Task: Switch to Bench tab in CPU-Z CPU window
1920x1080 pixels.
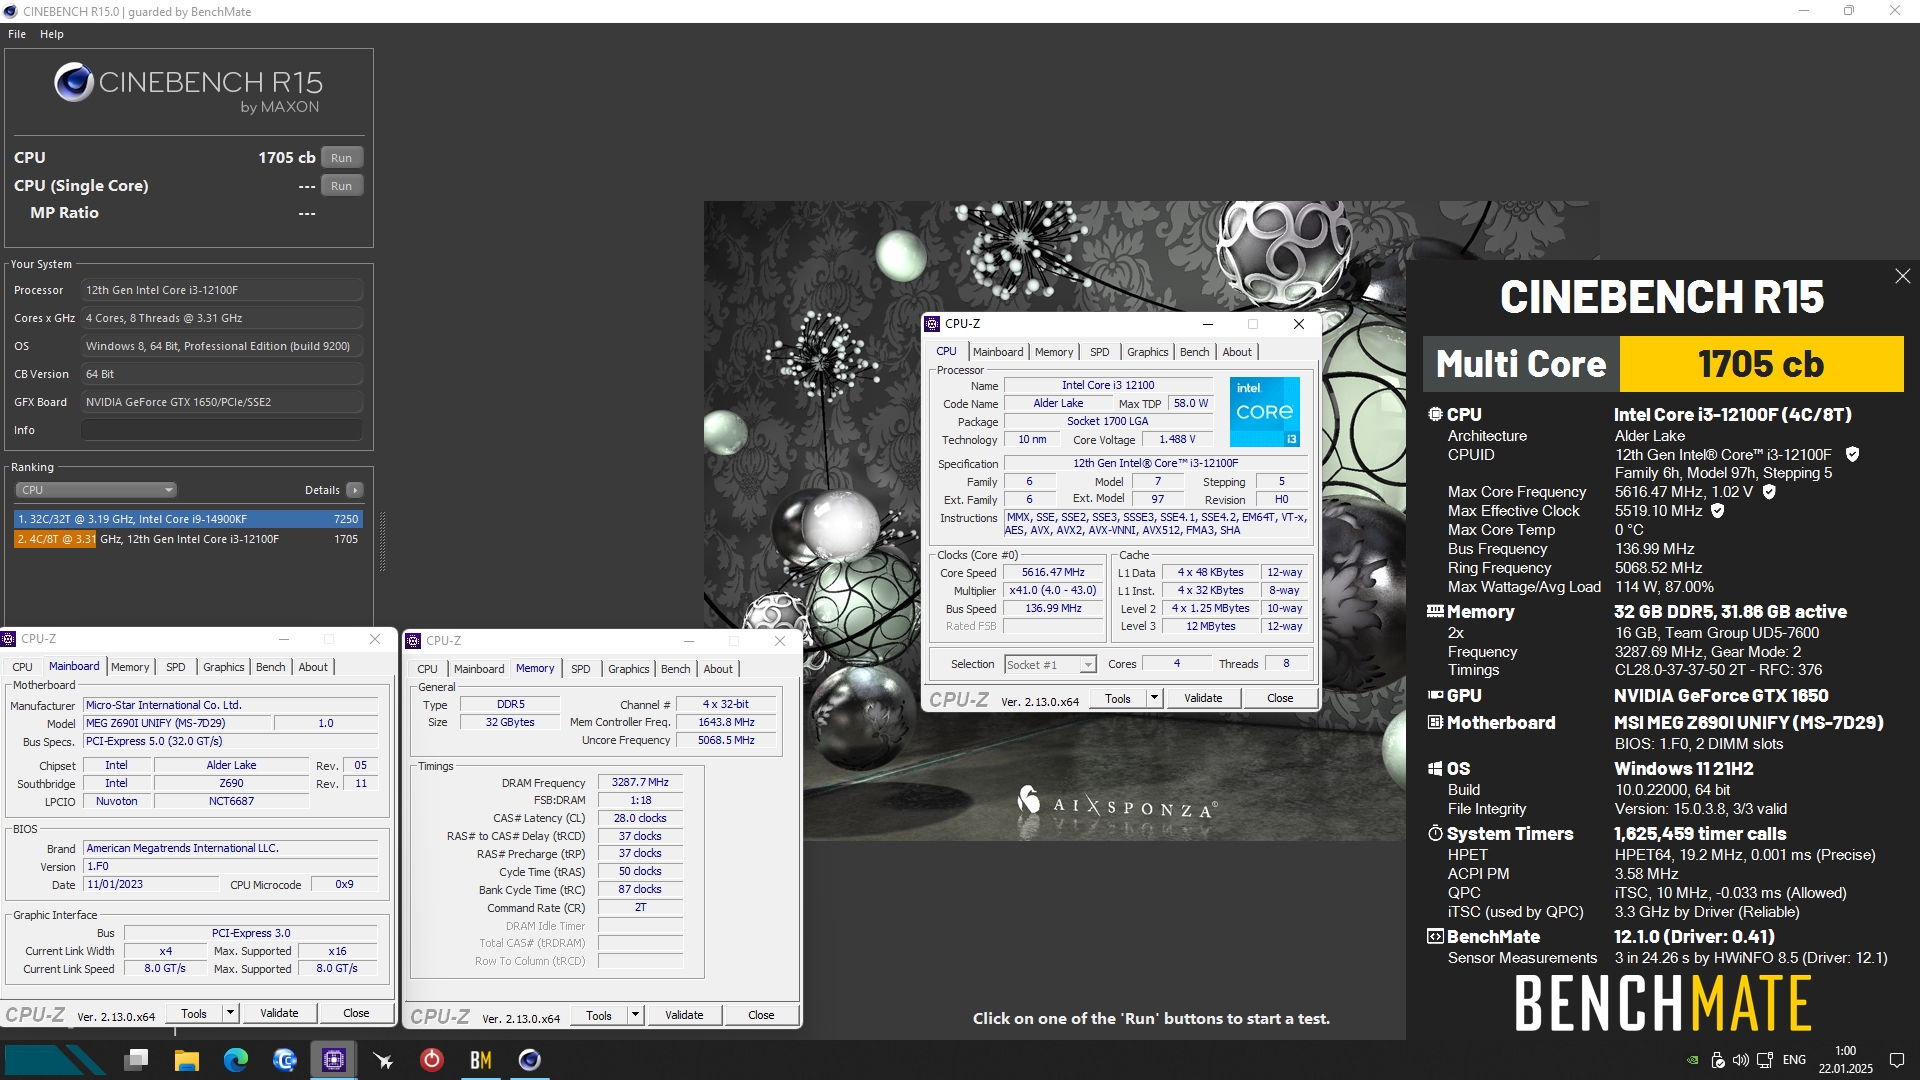Action: tap(1194, 352)
